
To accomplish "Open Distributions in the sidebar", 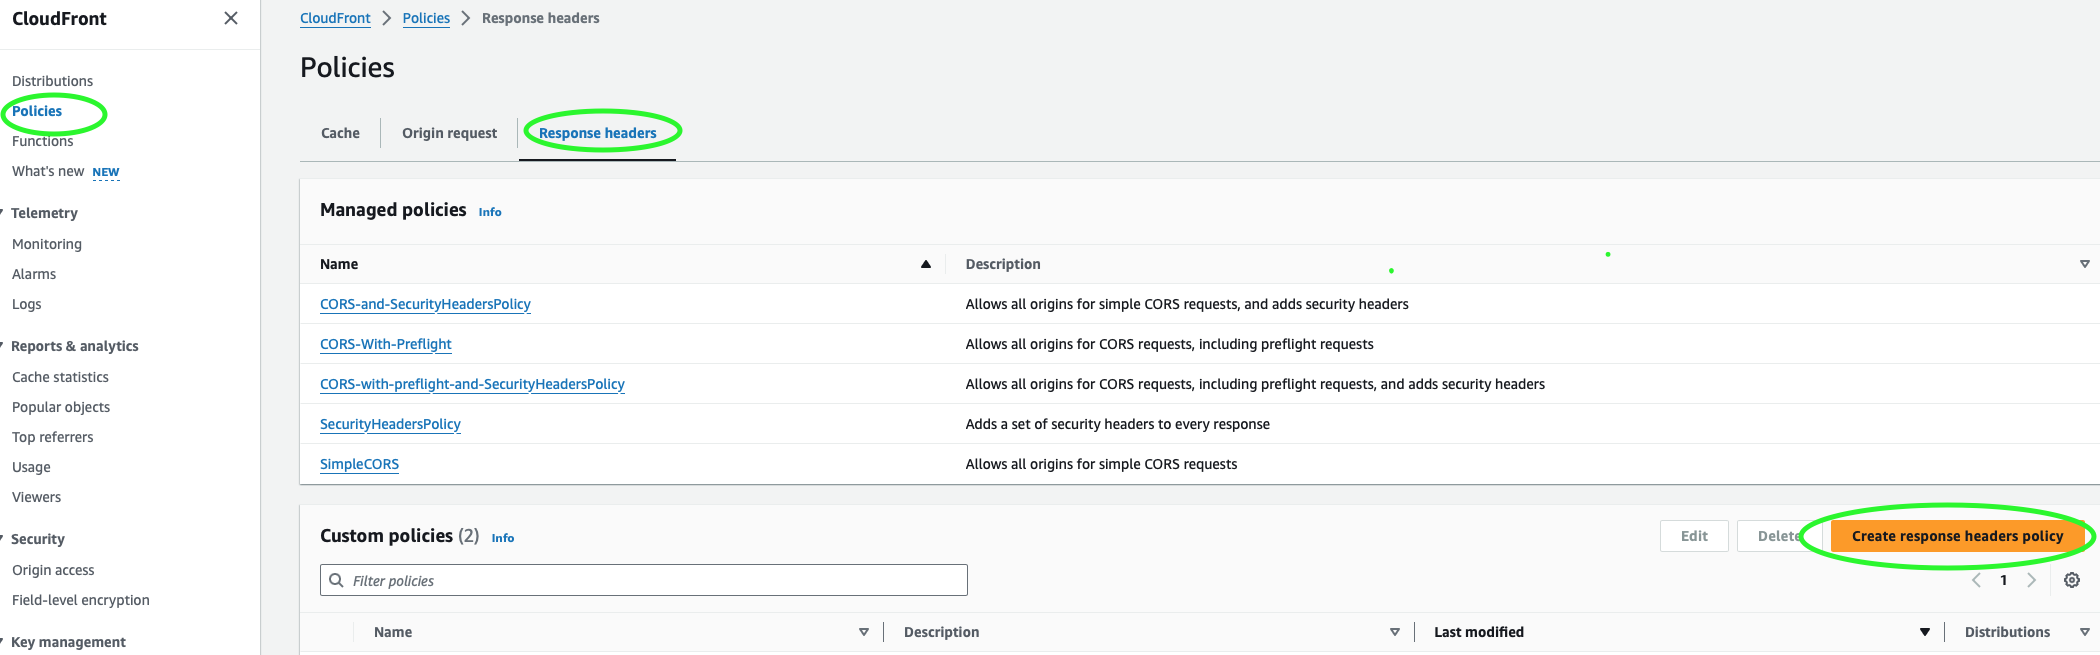I will [52, 81].
